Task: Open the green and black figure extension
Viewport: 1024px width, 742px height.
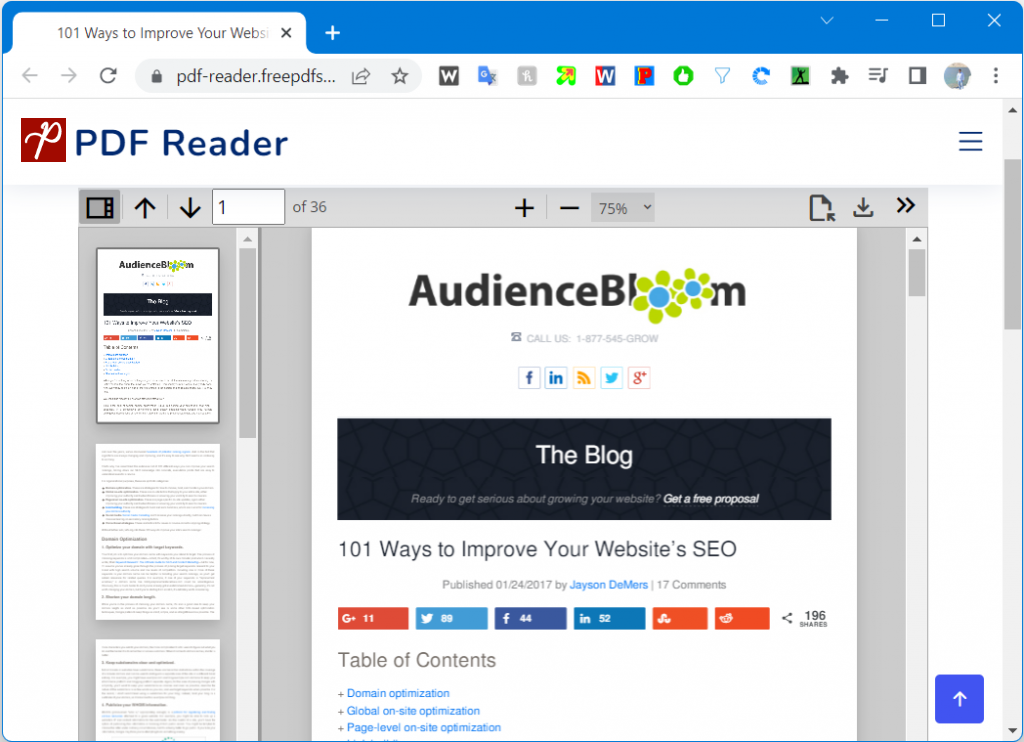Action: click(x=801, y=76)
